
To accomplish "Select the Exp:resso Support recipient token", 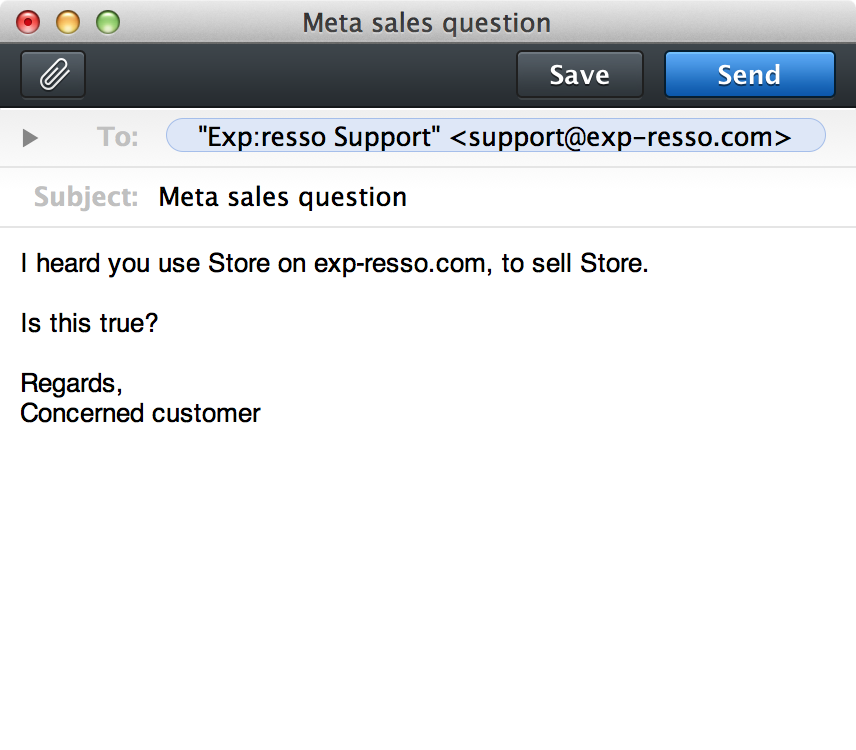I will (495, 135).
